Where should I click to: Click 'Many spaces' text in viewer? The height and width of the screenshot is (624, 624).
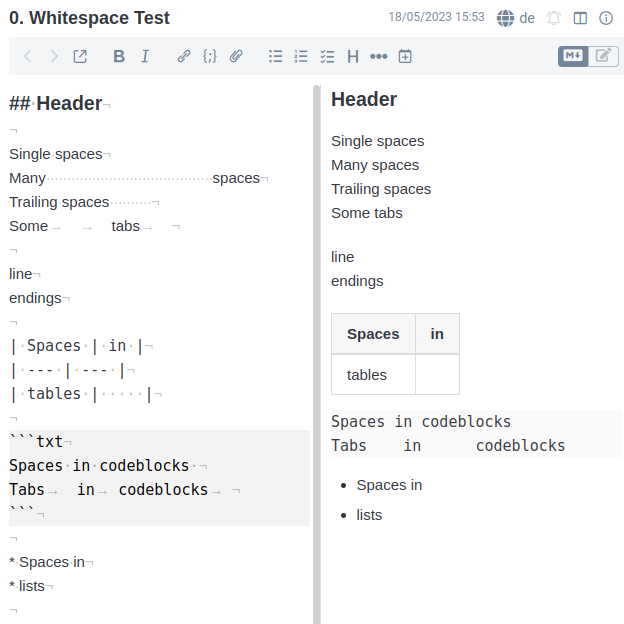pos(375,165)
